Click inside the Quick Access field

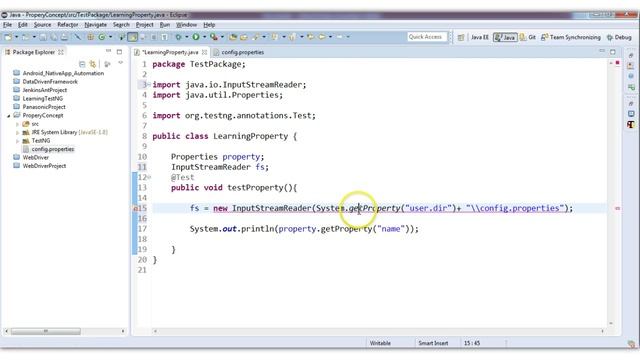[x=427, y=37]
